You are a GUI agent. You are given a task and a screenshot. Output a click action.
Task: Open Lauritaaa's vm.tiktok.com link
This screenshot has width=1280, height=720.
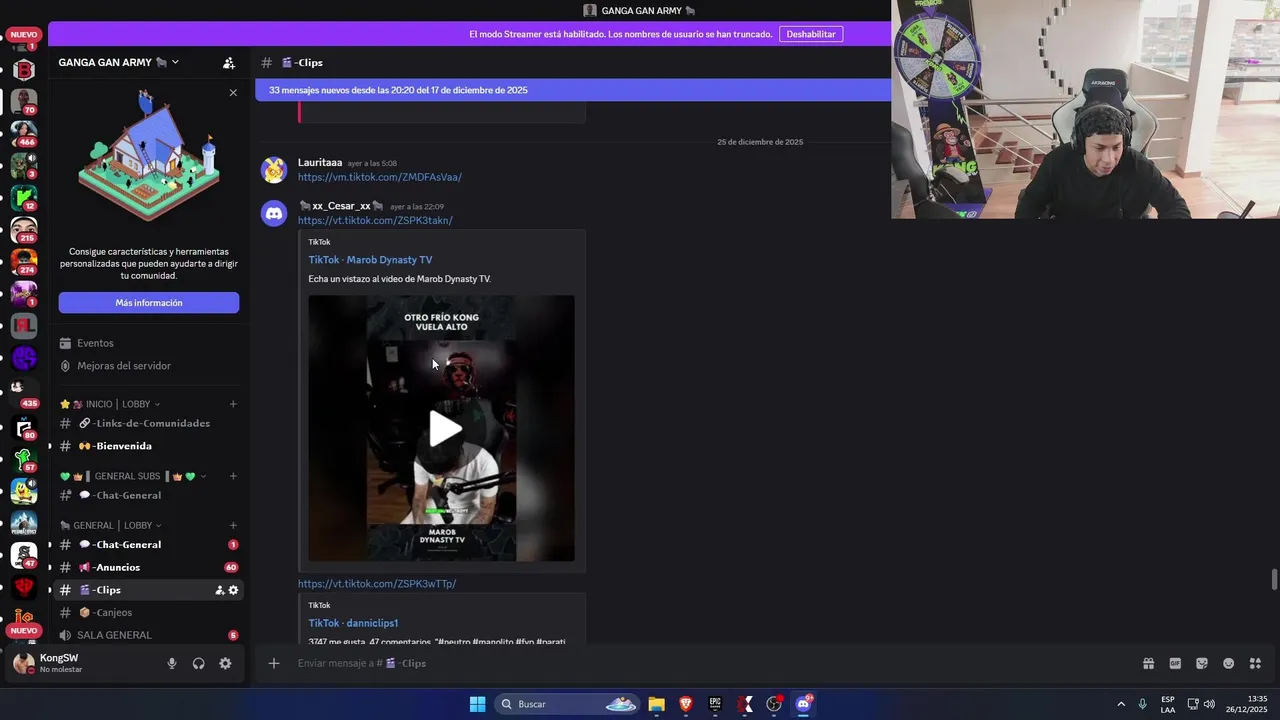point(380,177)
